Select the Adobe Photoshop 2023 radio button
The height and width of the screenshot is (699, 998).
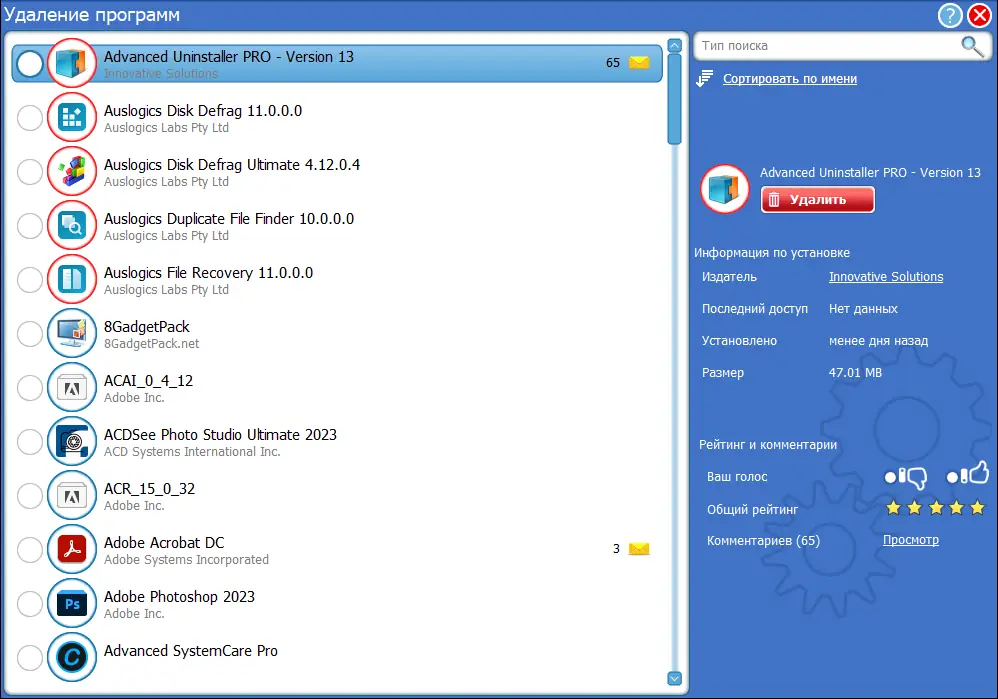click(30, 604)
